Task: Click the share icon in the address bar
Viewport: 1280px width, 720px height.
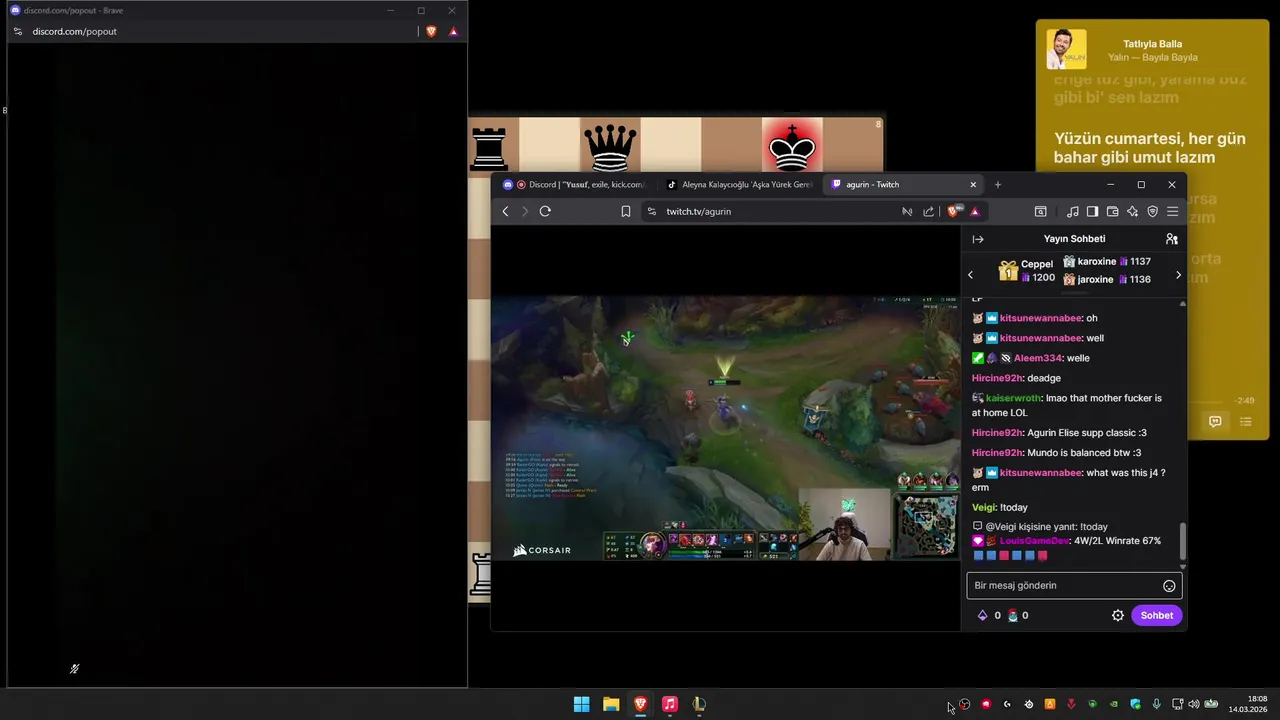Action: (x=928, y=211)
